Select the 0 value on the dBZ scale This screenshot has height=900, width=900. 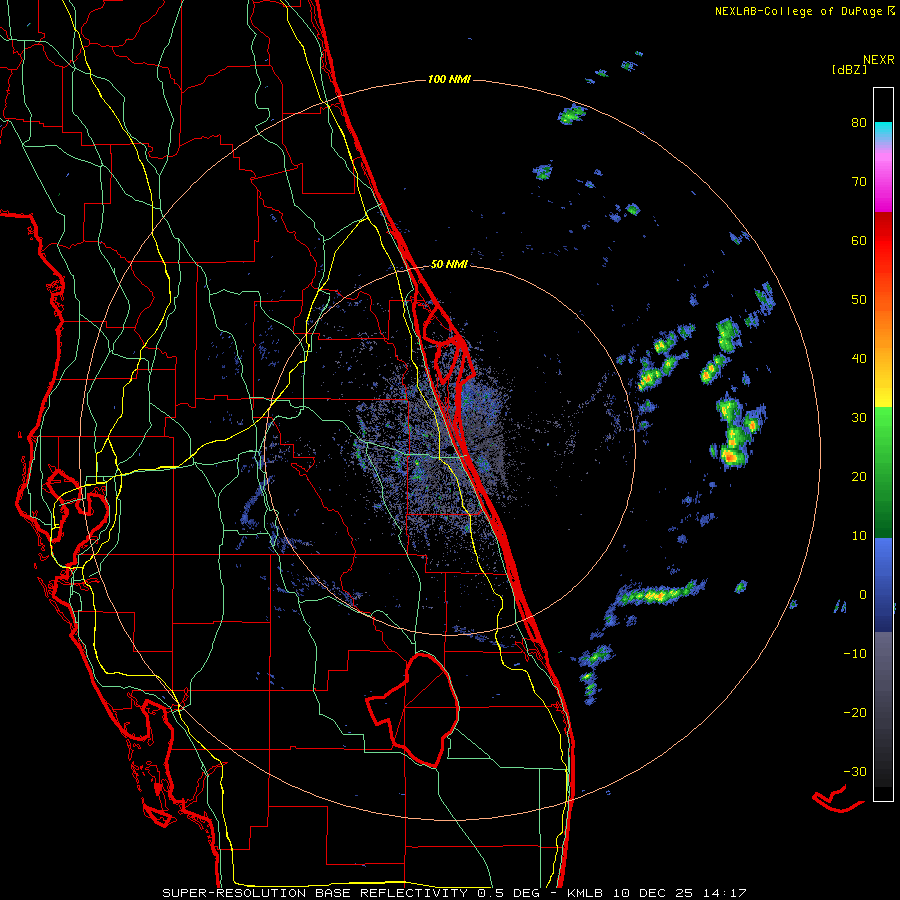(x=862, y=595)
